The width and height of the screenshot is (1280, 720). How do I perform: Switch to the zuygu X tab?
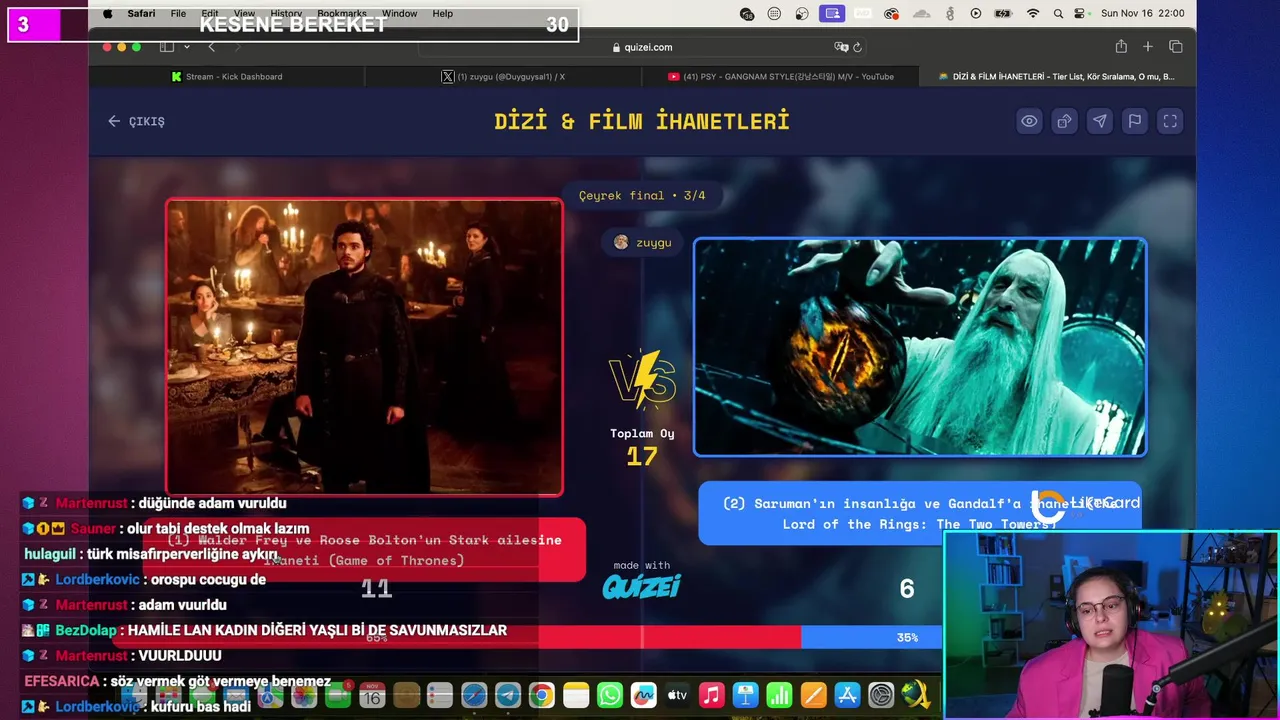(x=503, y=76)
